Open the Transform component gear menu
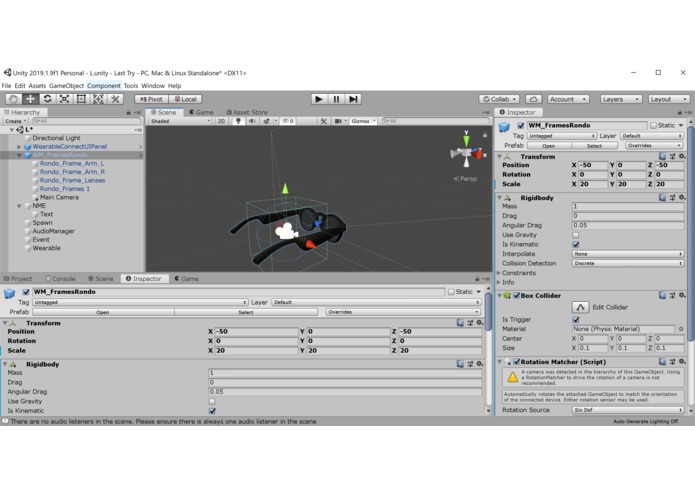Image resolution: width=695 pixels, height=494 pixels. click(683, 156)
